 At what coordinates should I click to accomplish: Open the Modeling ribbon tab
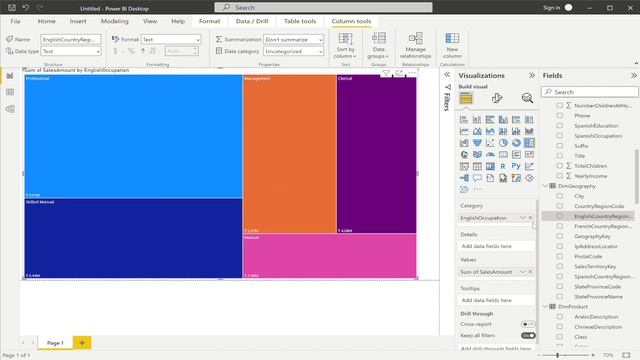pos(115,21)
